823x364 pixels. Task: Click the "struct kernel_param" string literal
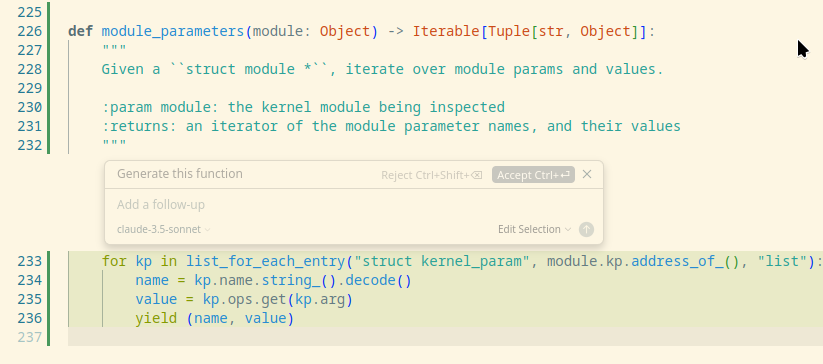[442, 261]
